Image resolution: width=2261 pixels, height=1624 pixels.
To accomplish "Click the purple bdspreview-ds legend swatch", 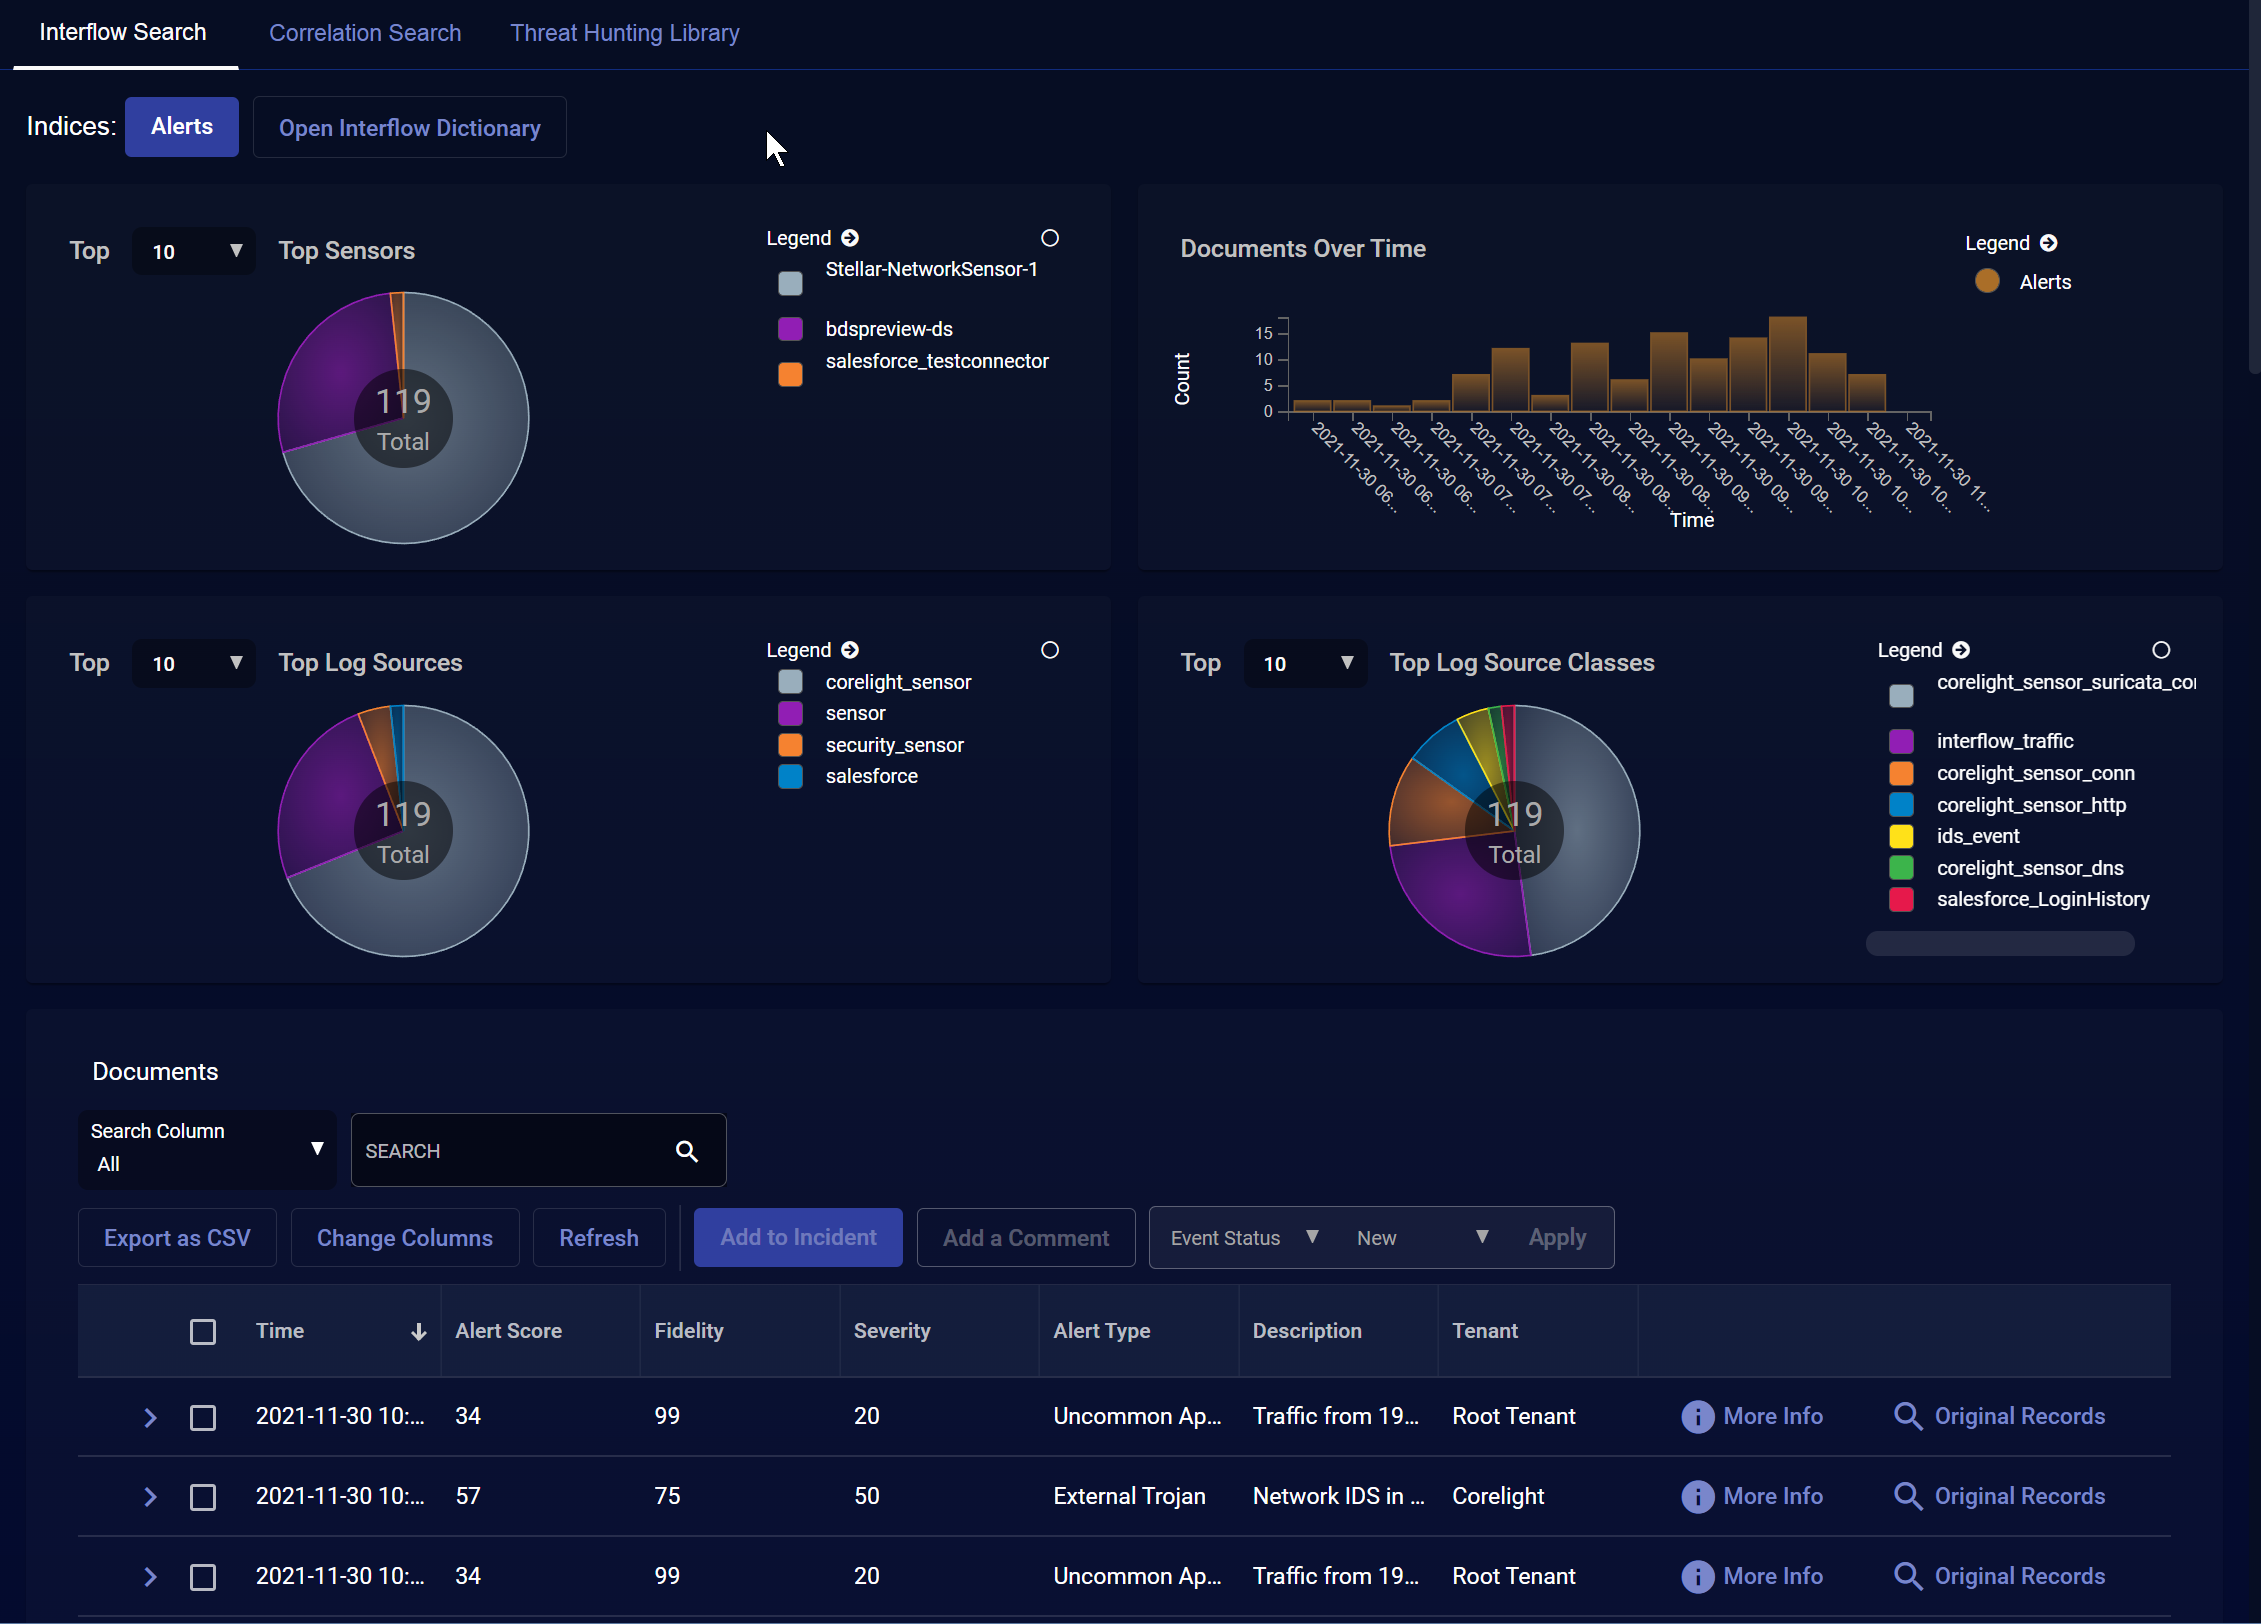I will [790, 329].
